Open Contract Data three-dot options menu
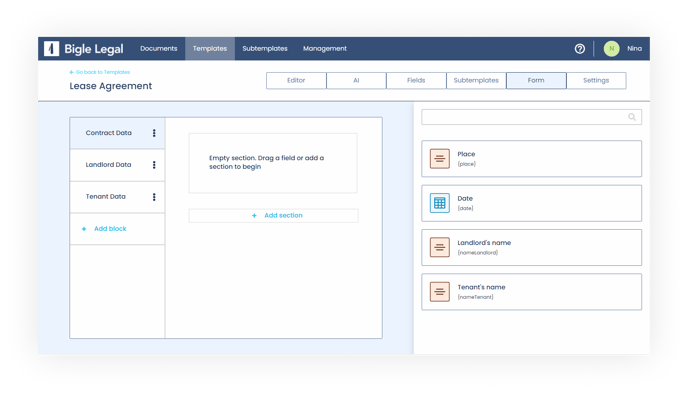Image resolution: width=688 pixels, height=393 pixels. pyautogui.click(x=154, y=133)
